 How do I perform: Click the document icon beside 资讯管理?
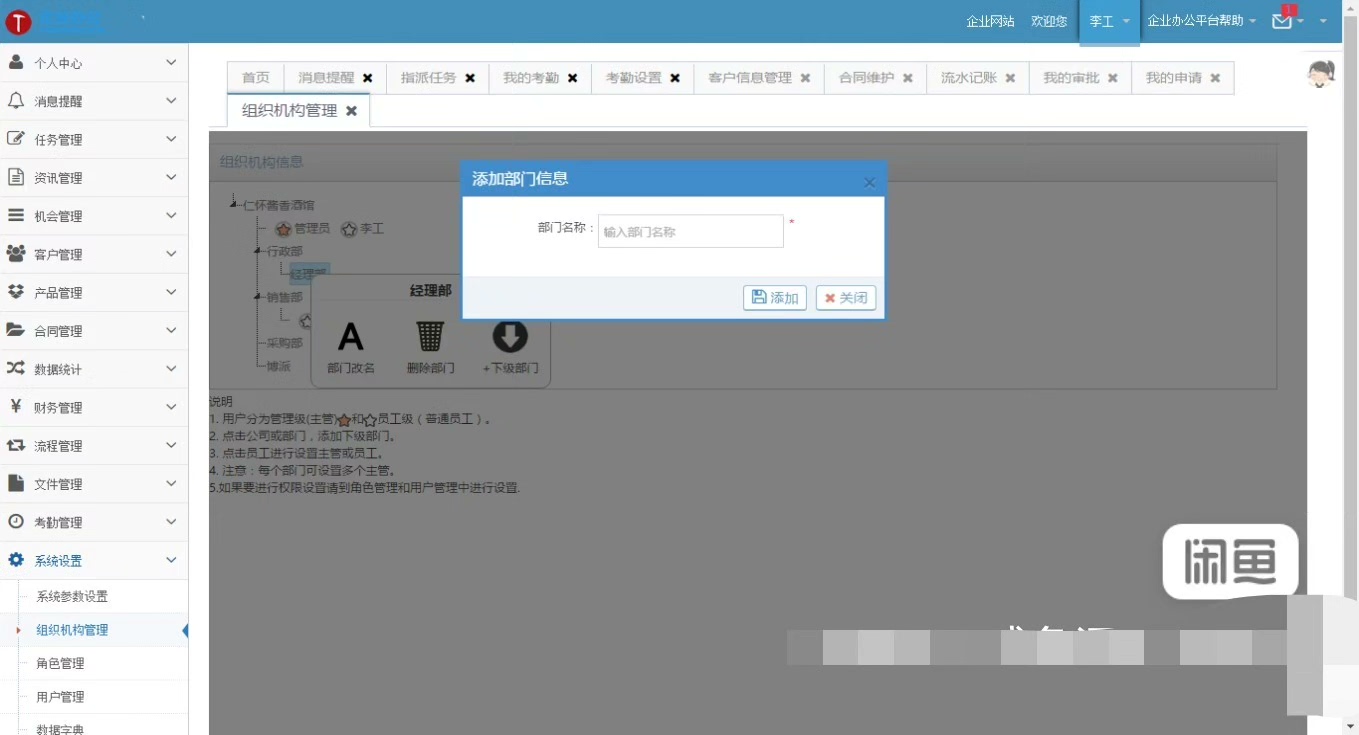tap(16, 177)
